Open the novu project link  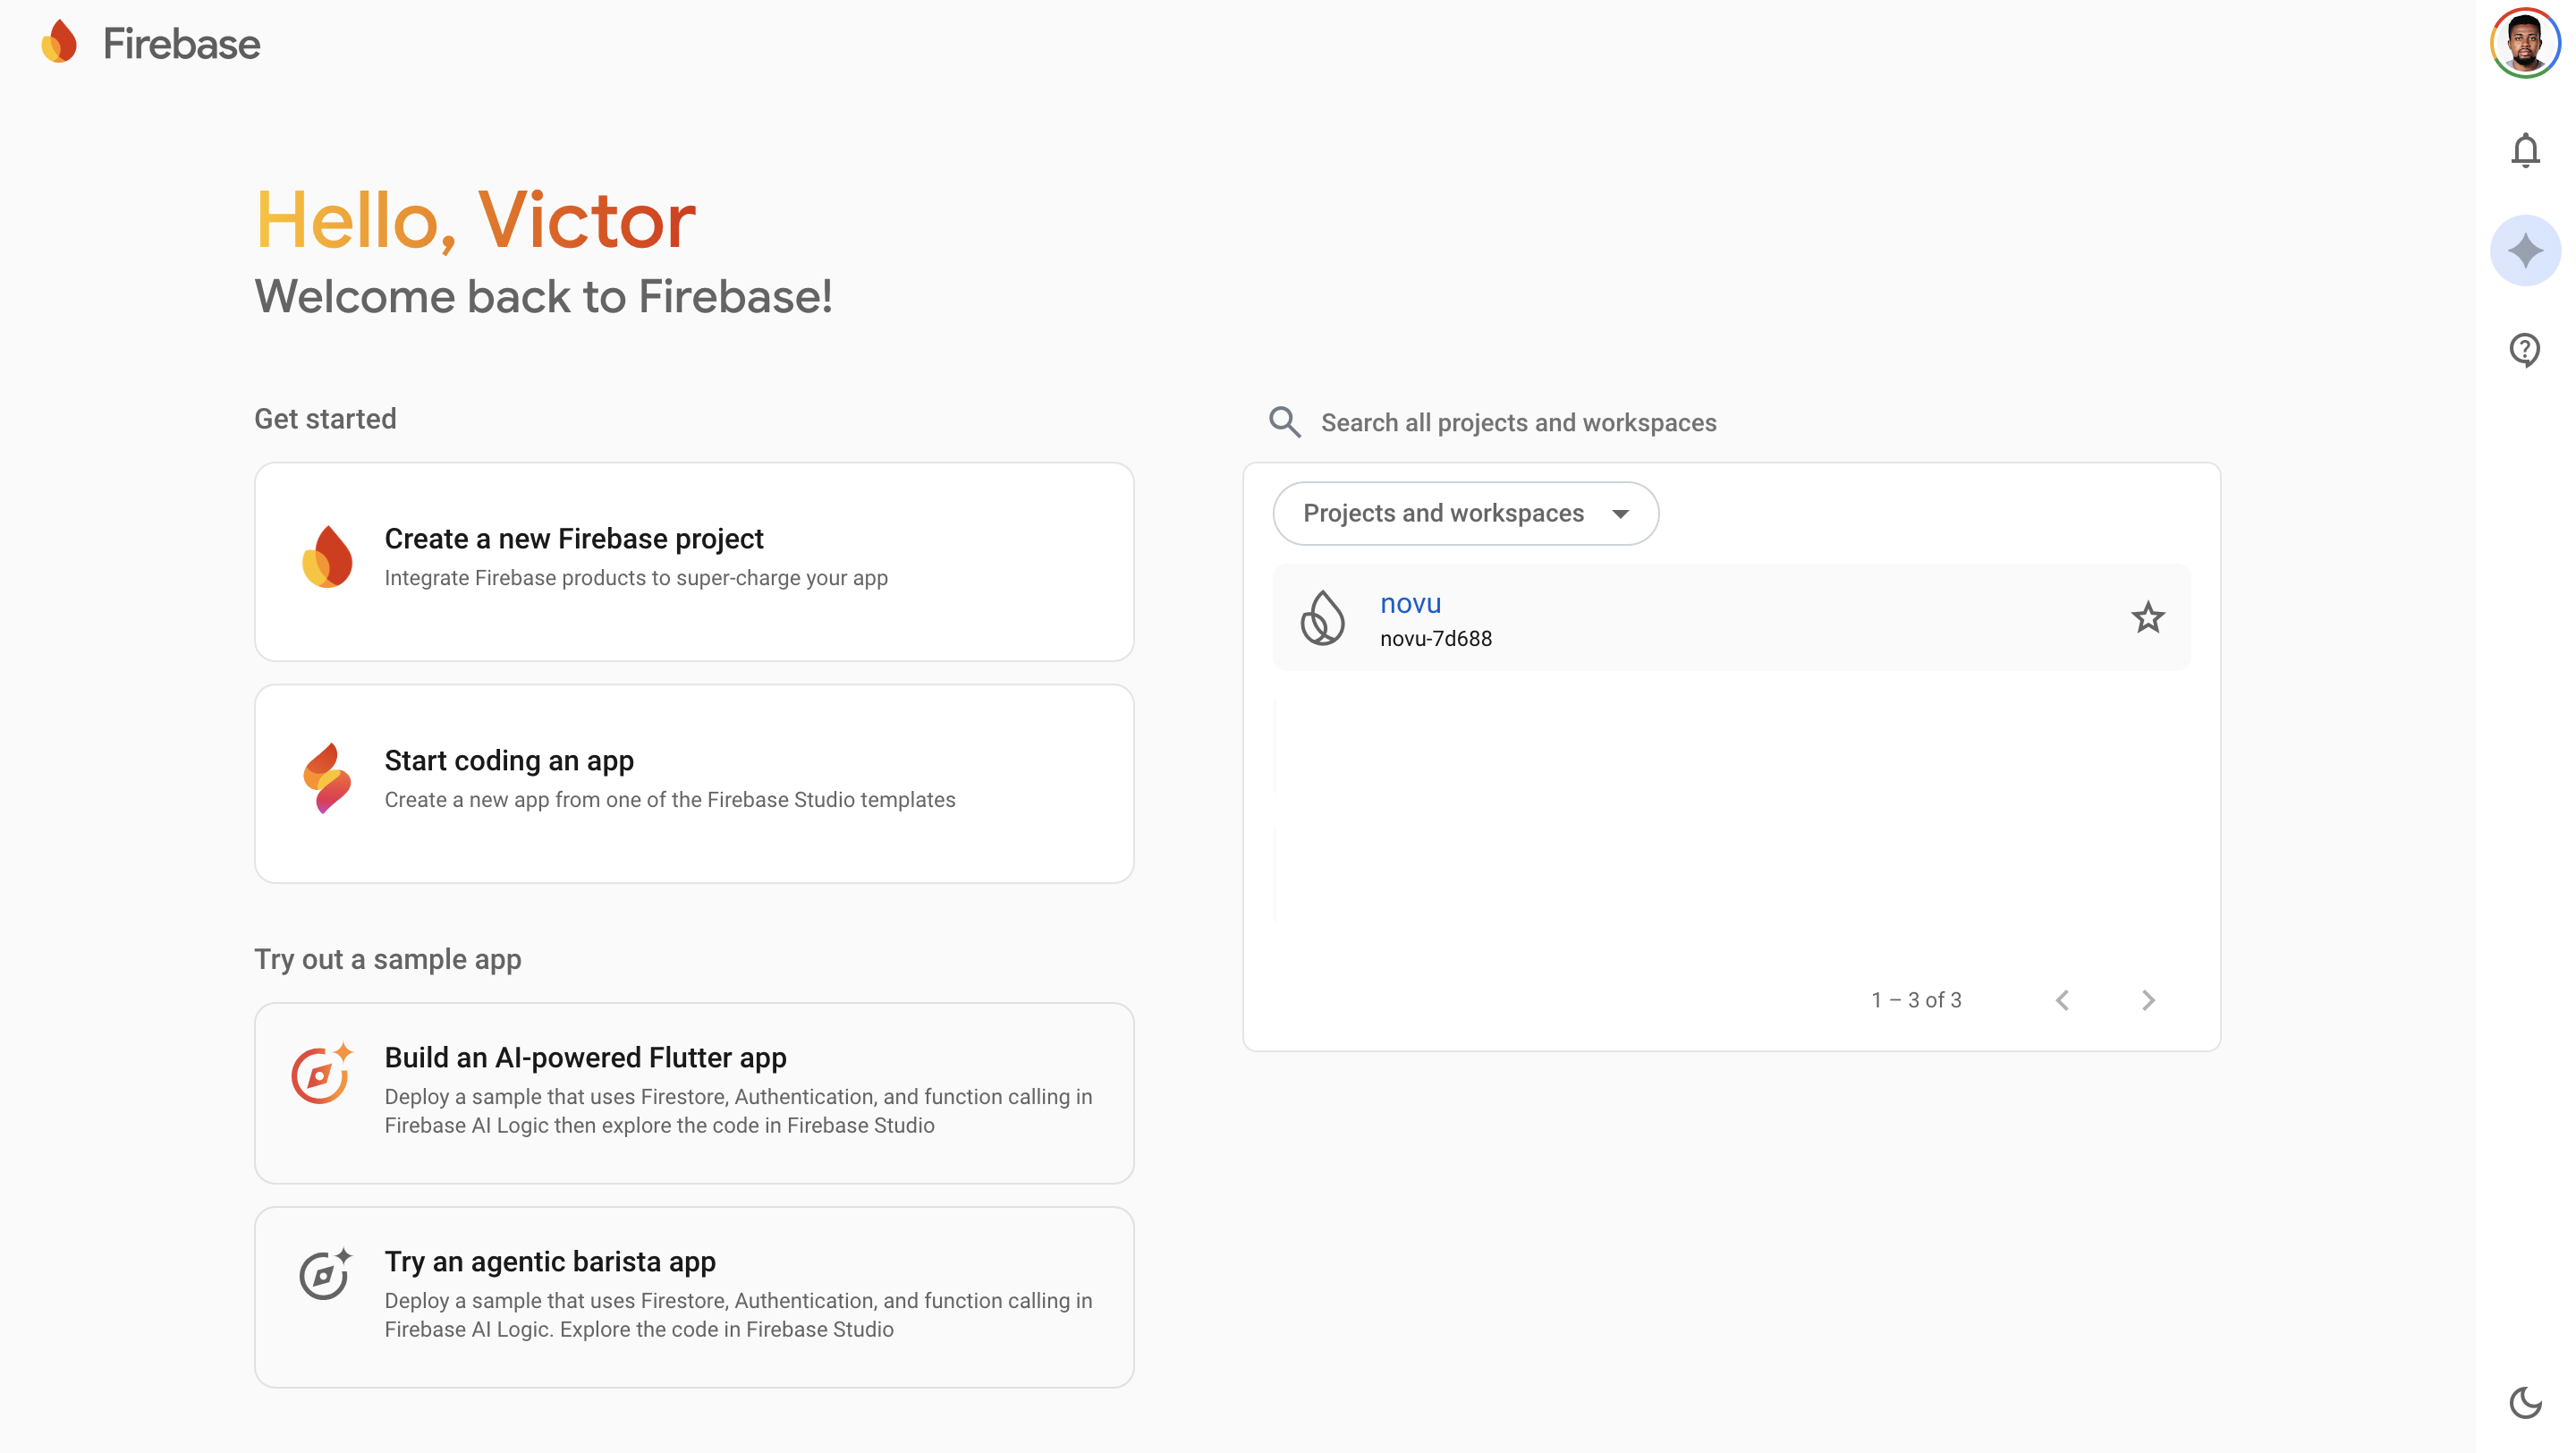pos(1410,603)
